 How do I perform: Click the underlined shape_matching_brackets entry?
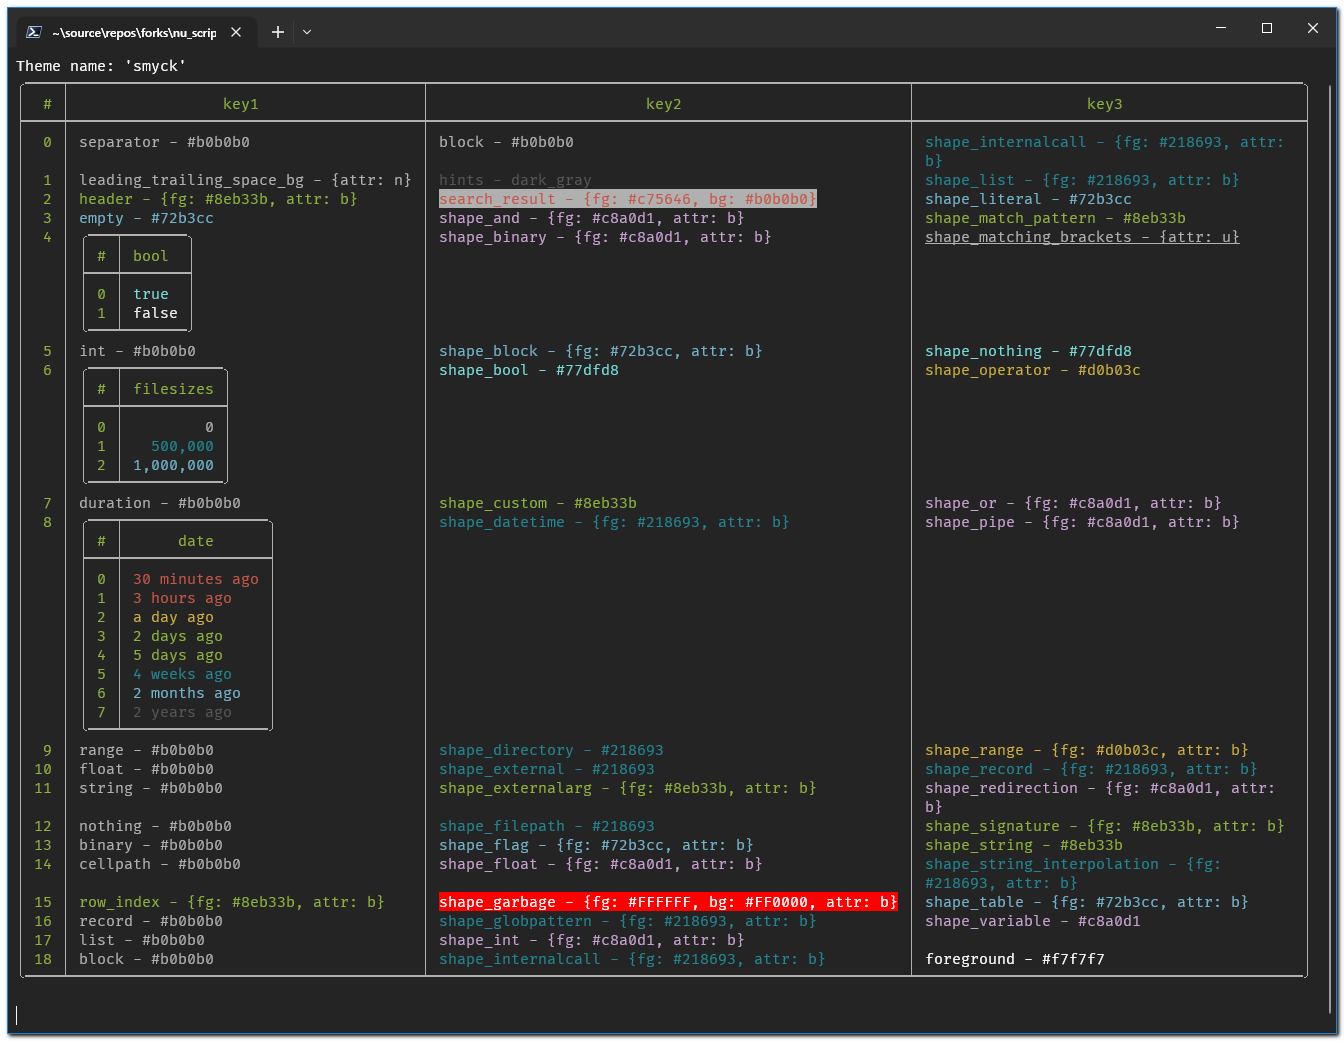point(1082,237)
